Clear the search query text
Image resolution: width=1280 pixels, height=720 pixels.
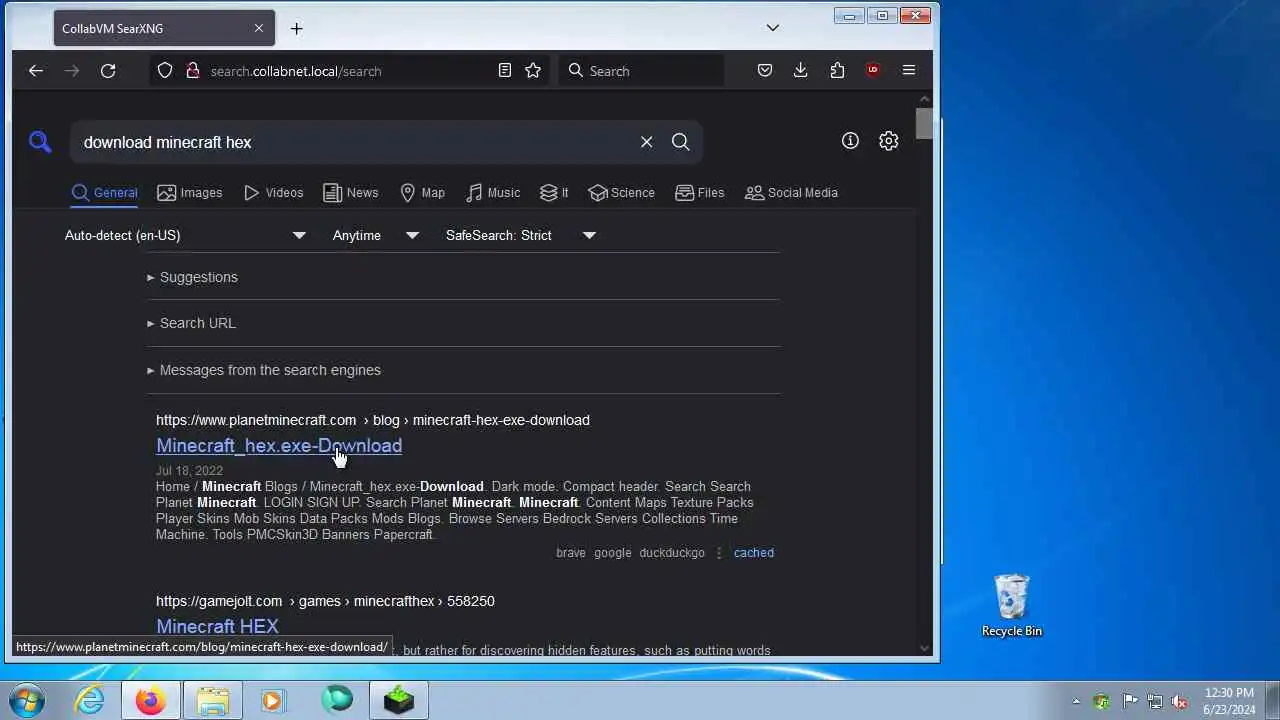646,142
